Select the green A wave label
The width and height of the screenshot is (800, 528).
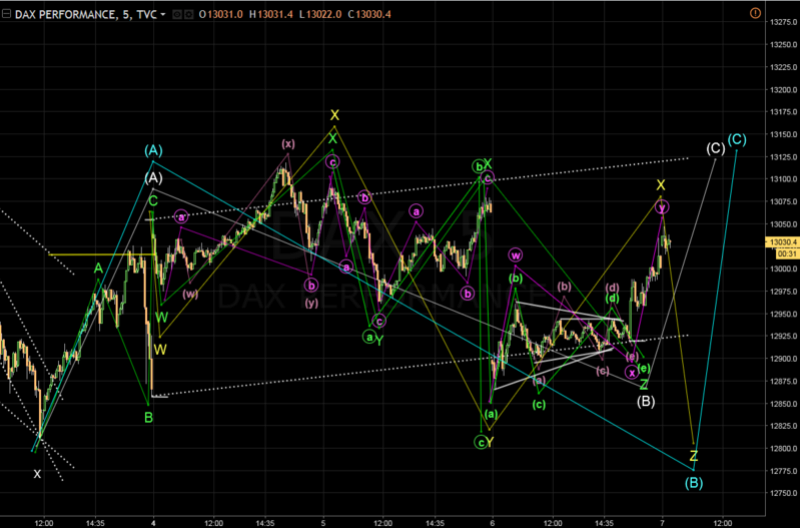click(98, 268)
